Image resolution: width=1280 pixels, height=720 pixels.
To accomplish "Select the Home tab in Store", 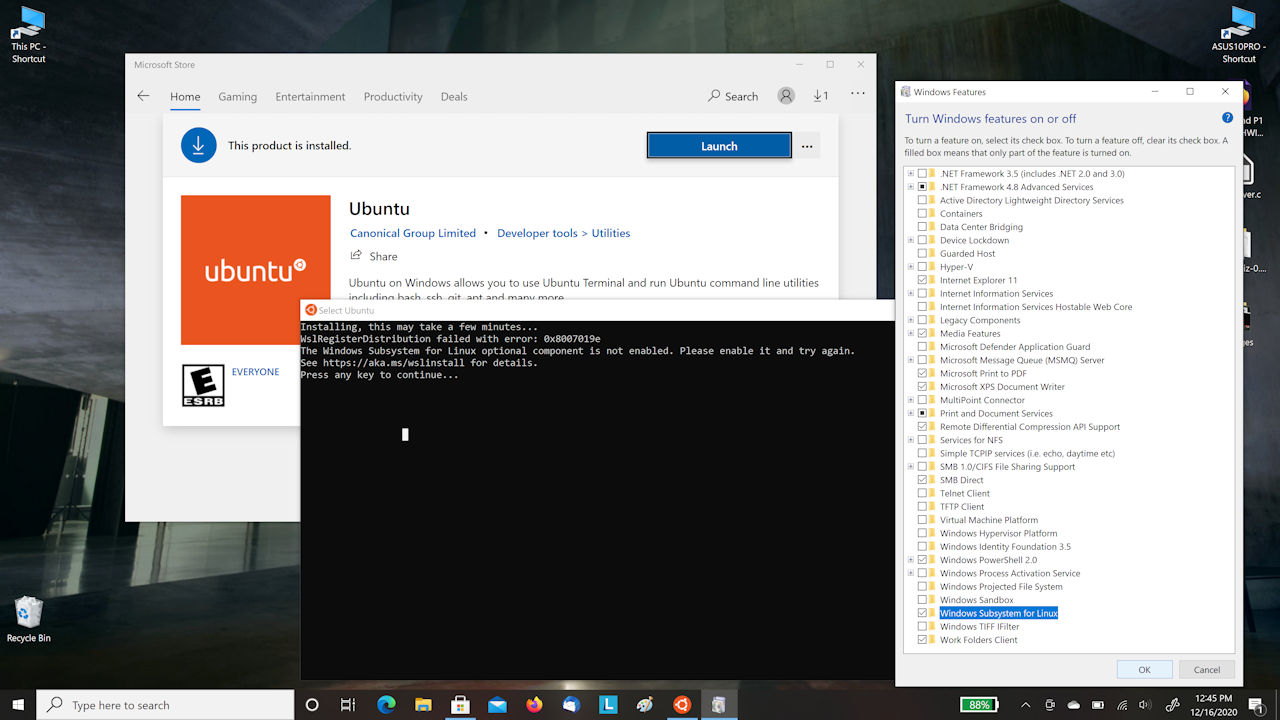I will coord(185,97).
